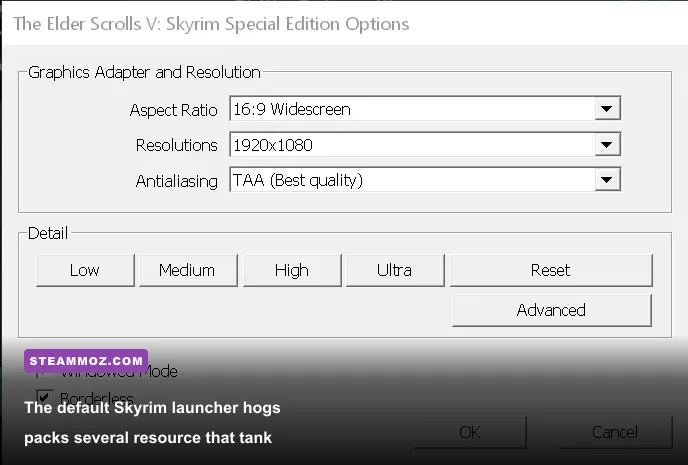Click the Resolutions label
Image resolution: width=688 pixels, height=465 pixels.
pos(176,145)
